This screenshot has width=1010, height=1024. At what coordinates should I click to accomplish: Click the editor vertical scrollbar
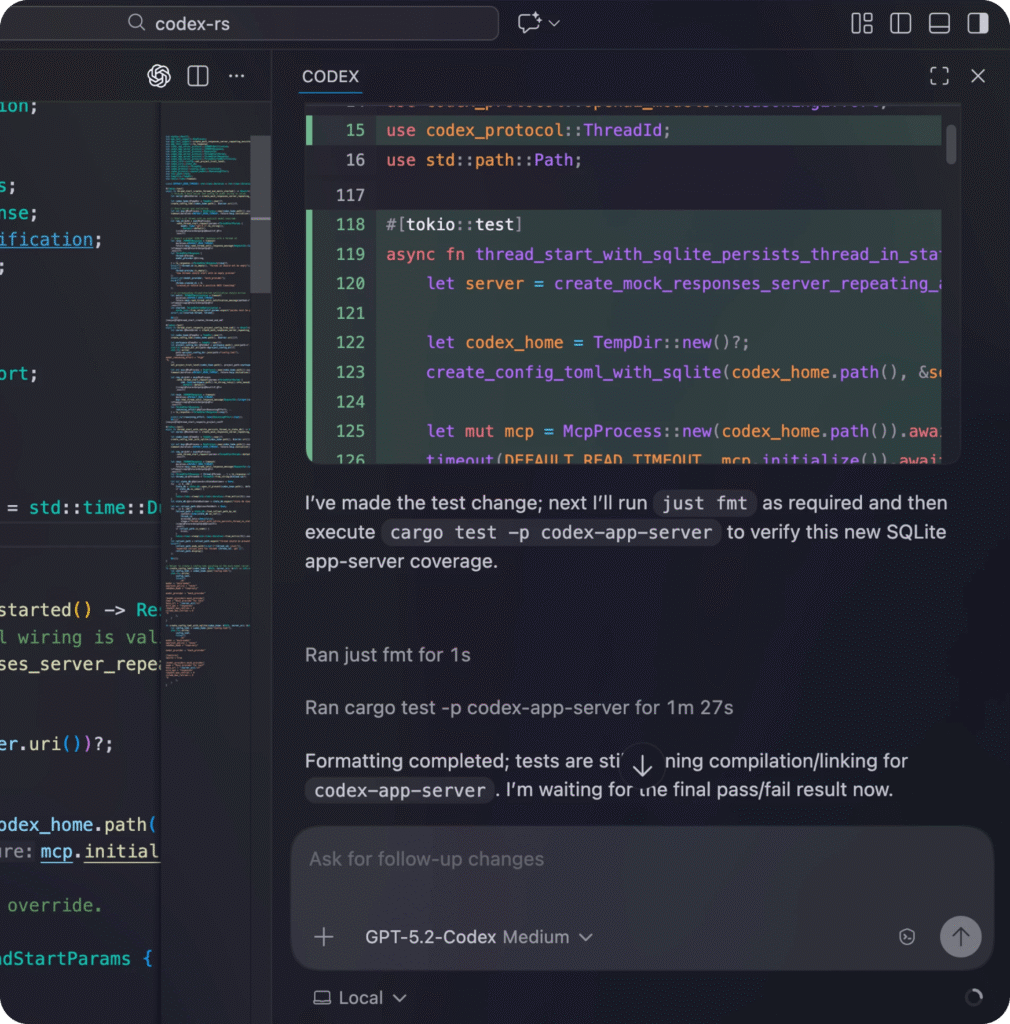[x=260, y=214]
